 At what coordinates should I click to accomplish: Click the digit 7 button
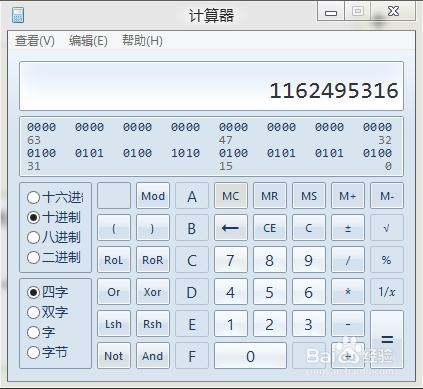point(231,260)
